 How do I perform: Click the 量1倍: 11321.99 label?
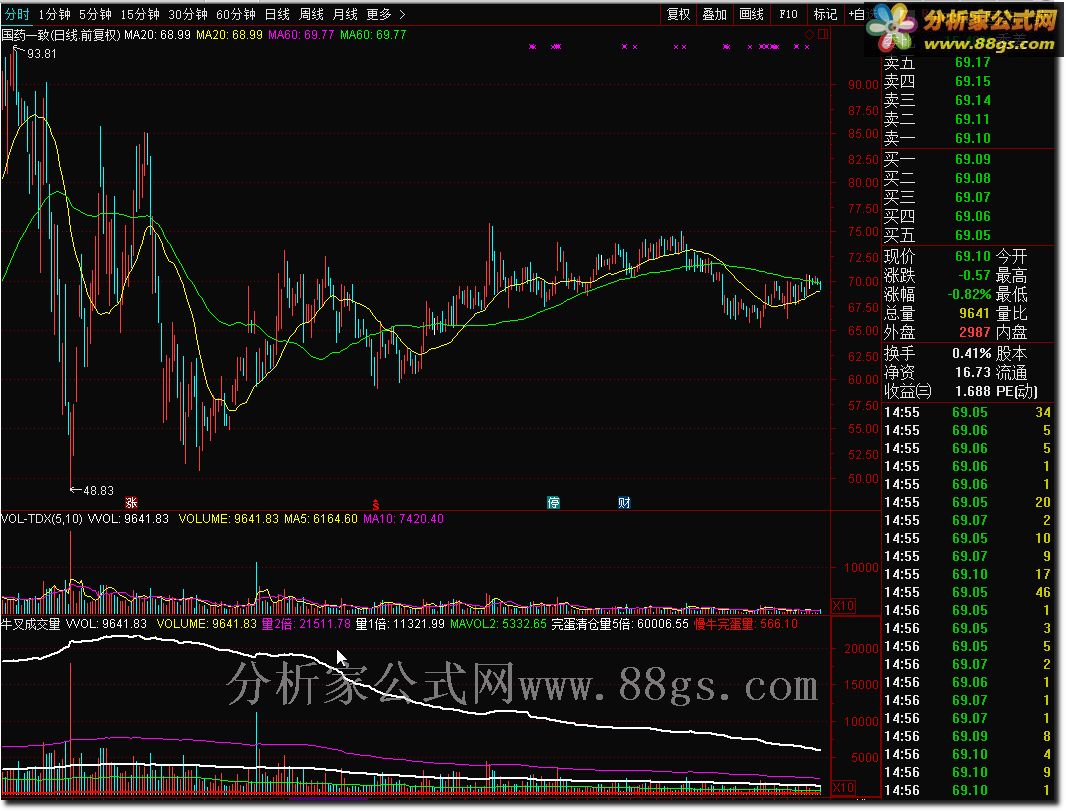[400, 623]
